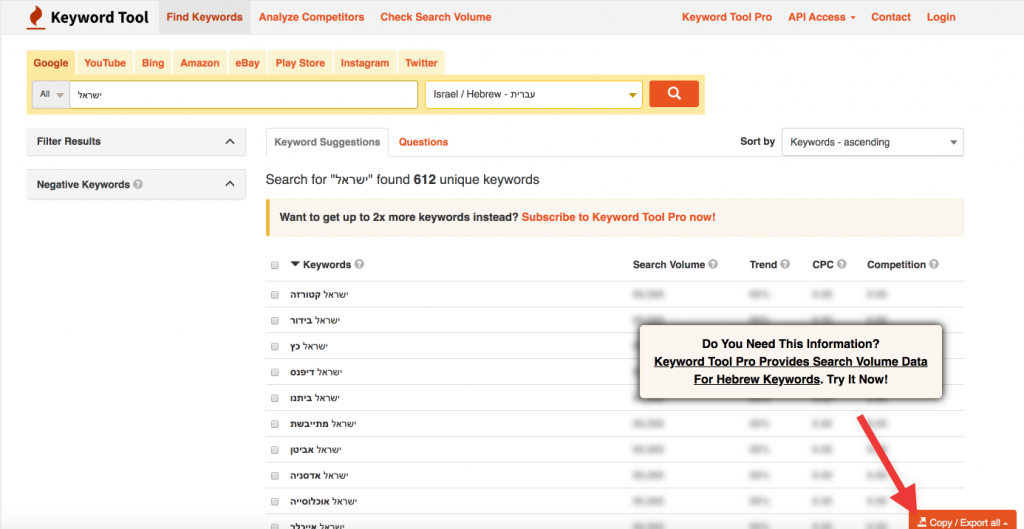Open the Contact link
The image size is (1024, 529).
tap(891, 17)
